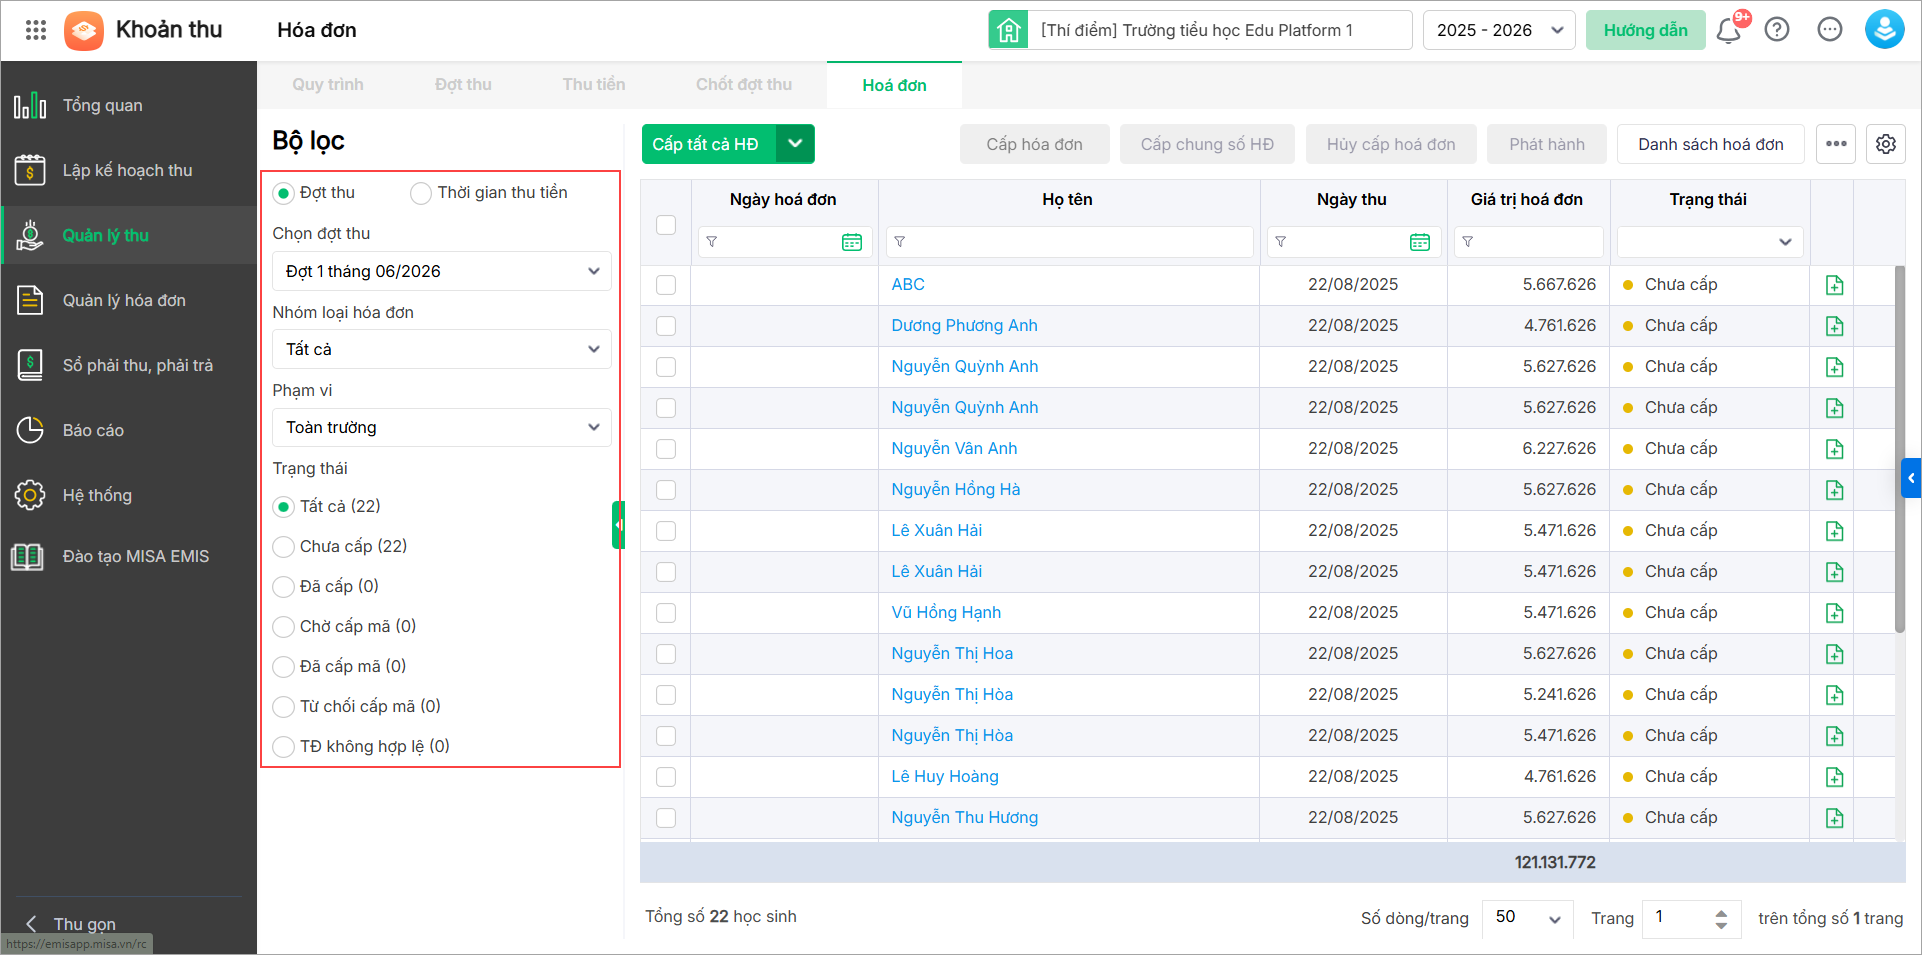Click invoice icon in Dương Phương Anh row
The height and width of the screenshot is (955, 1922).
(1835, 326)
